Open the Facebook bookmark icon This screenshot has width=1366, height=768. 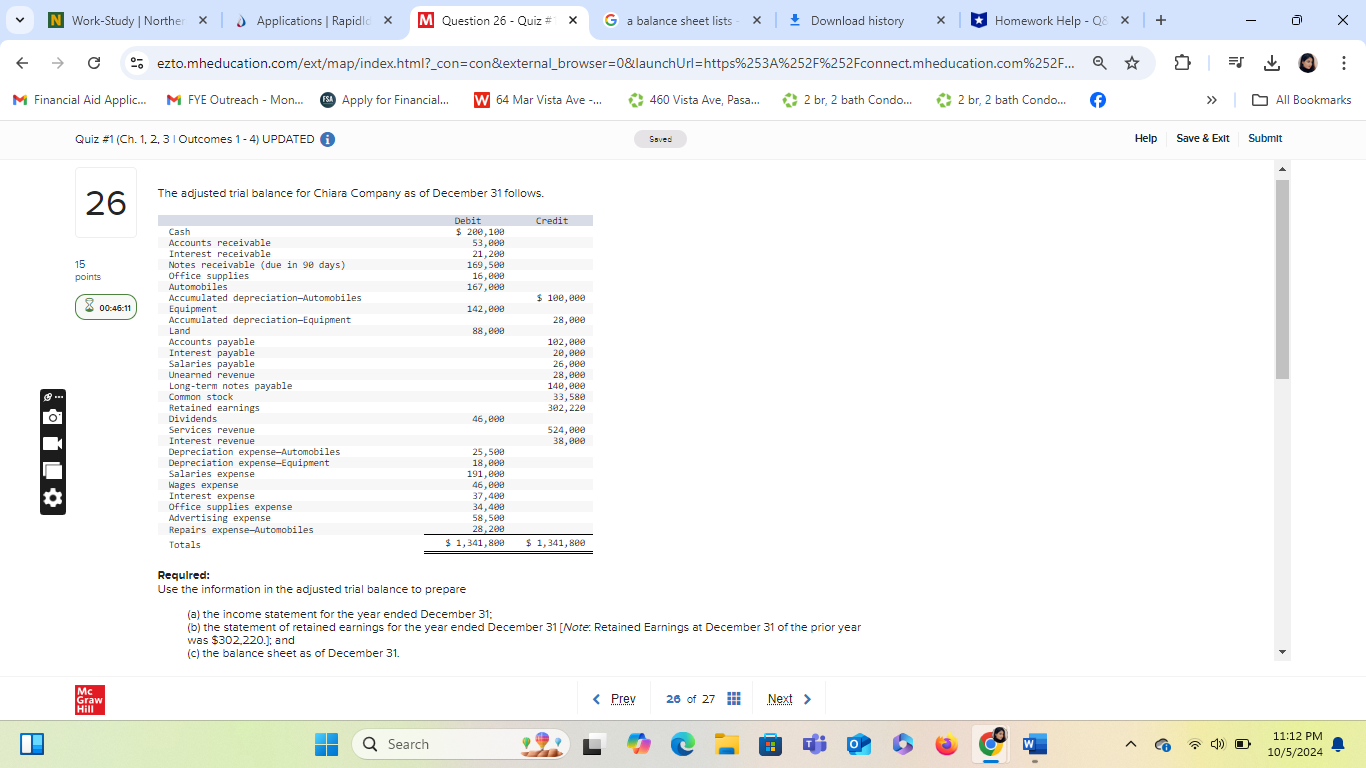[1097, 100]
